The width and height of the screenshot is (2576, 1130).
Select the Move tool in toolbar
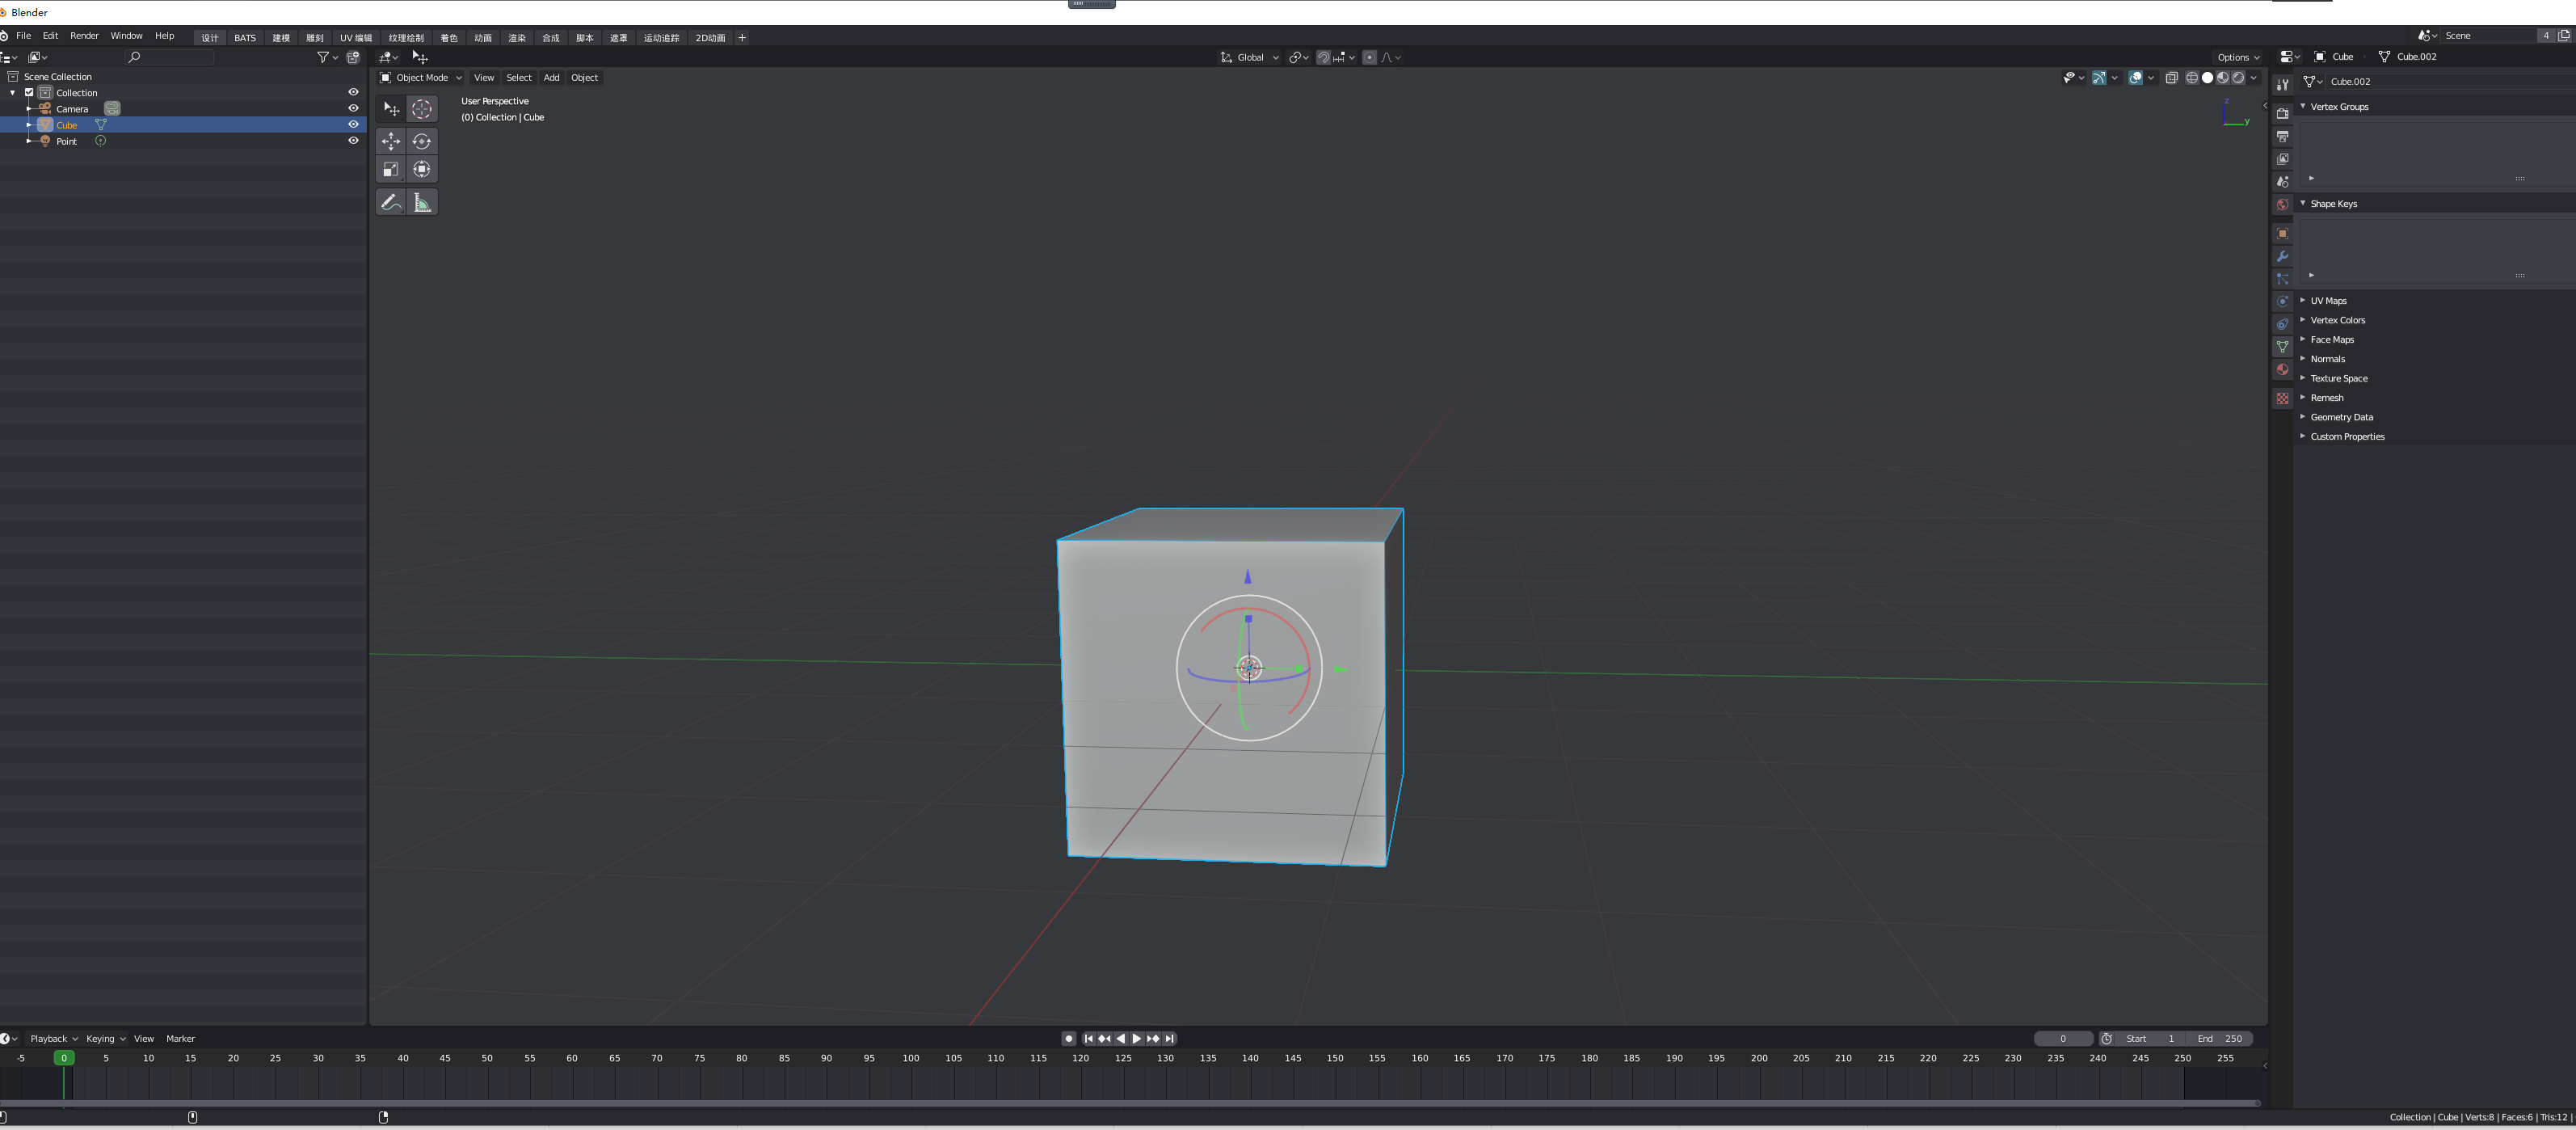point(391,140)
